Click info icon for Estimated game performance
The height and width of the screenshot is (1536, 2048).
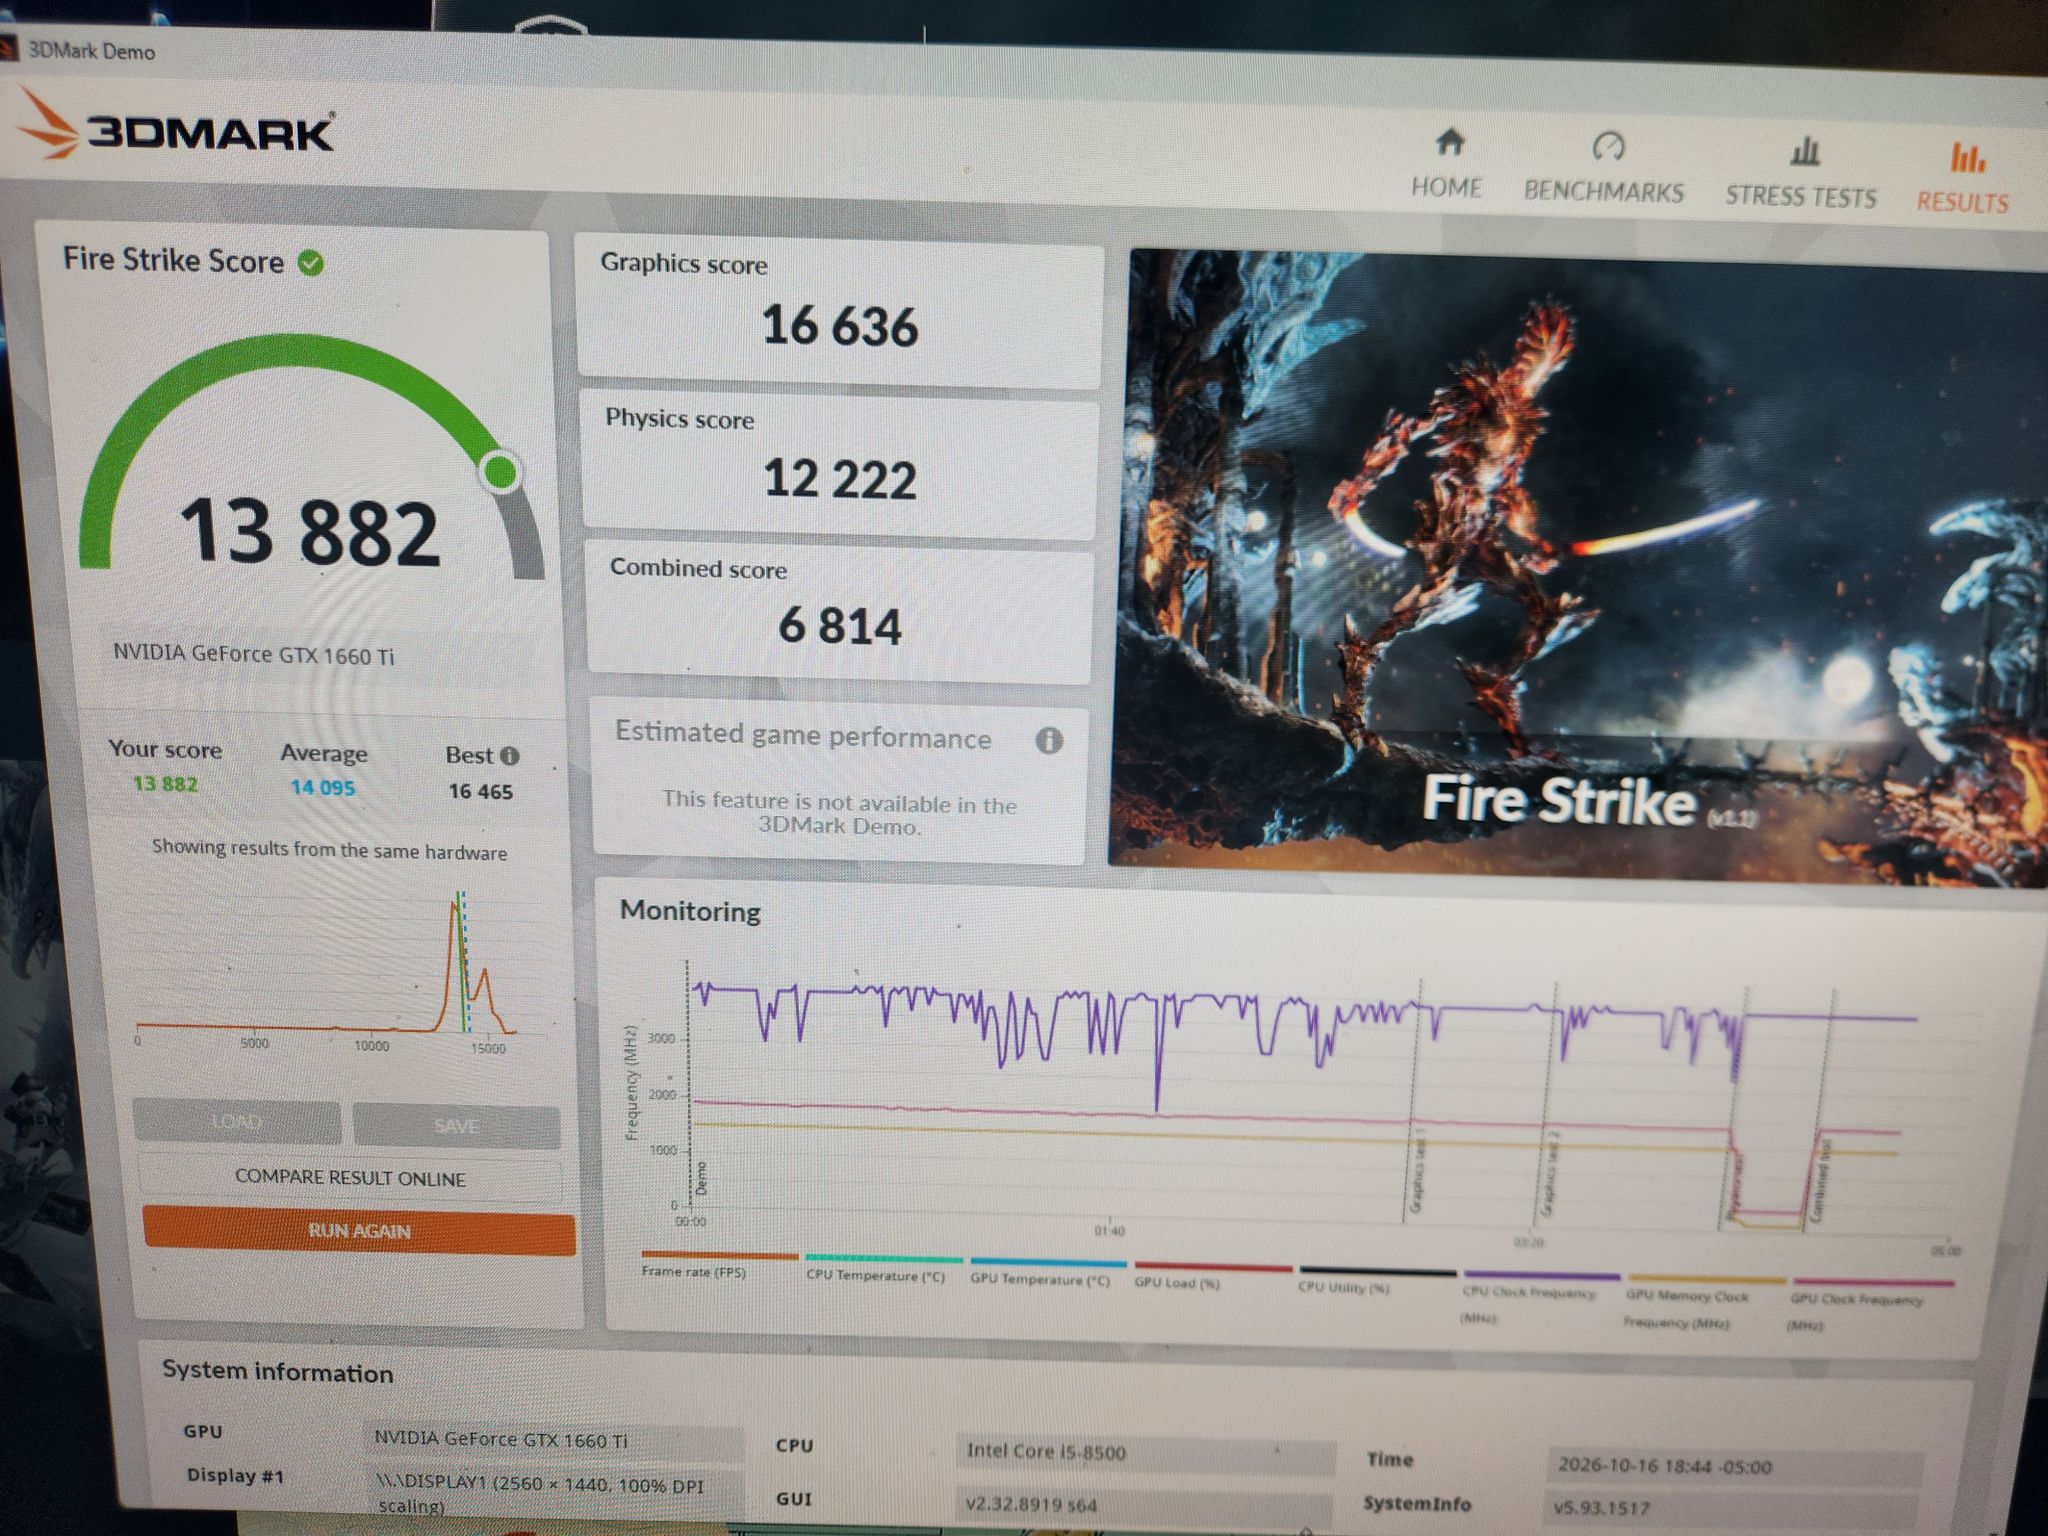[x=1048, y=741]
